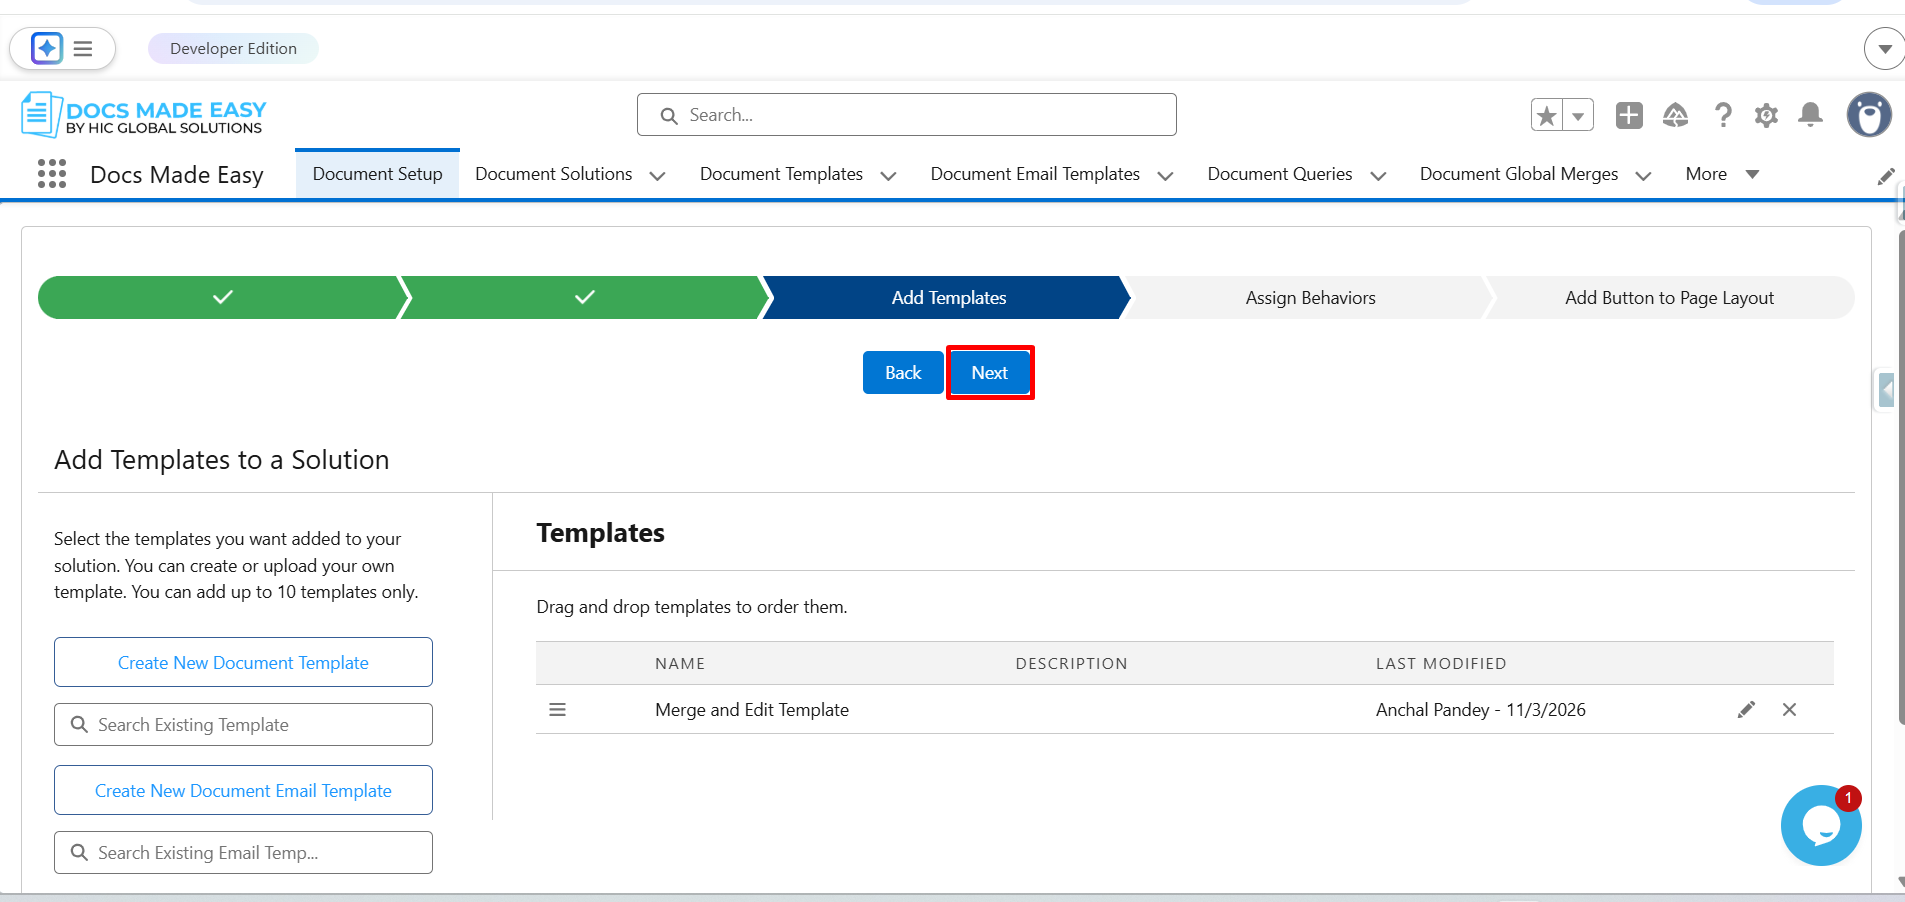Click the LAST MODIFIED column header
1905x902 pixels.
[1441, 664]
